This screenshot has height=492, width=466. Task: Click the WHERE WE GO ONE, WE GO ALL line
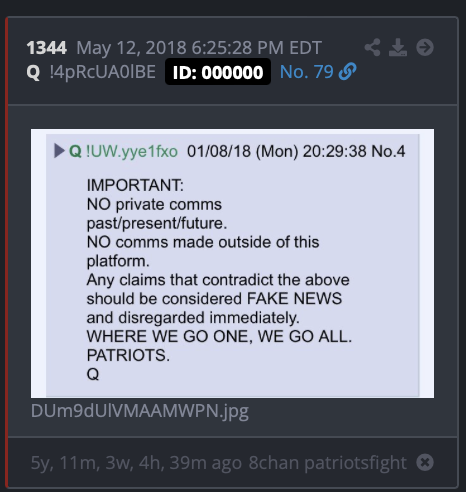coord(219,336)
